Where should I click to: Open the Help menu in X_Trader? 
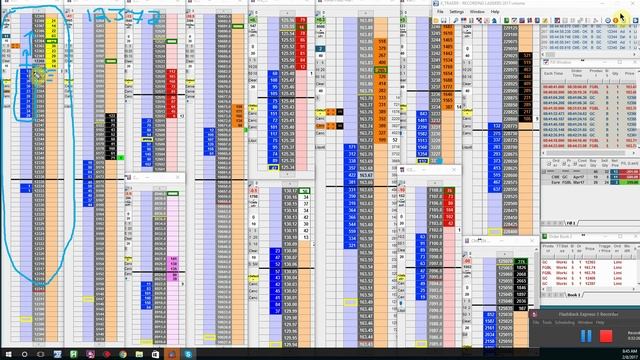click(495, 12)
